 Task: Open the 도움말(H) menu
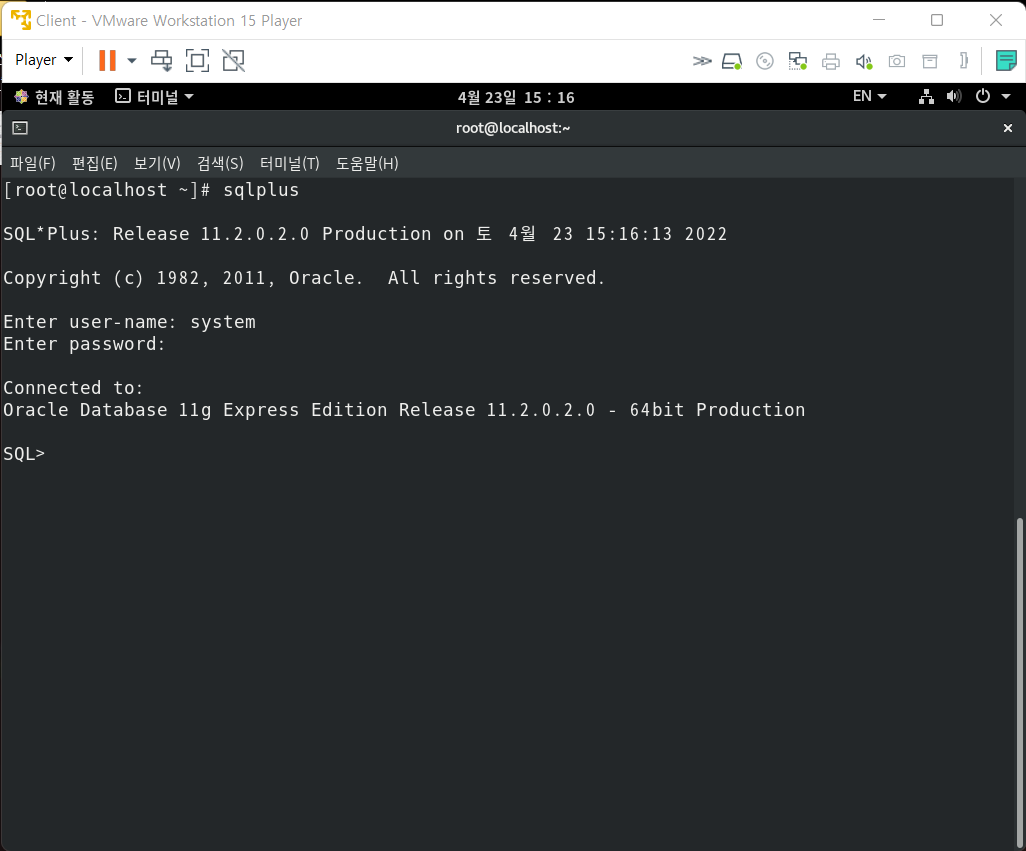coord(367,164)
